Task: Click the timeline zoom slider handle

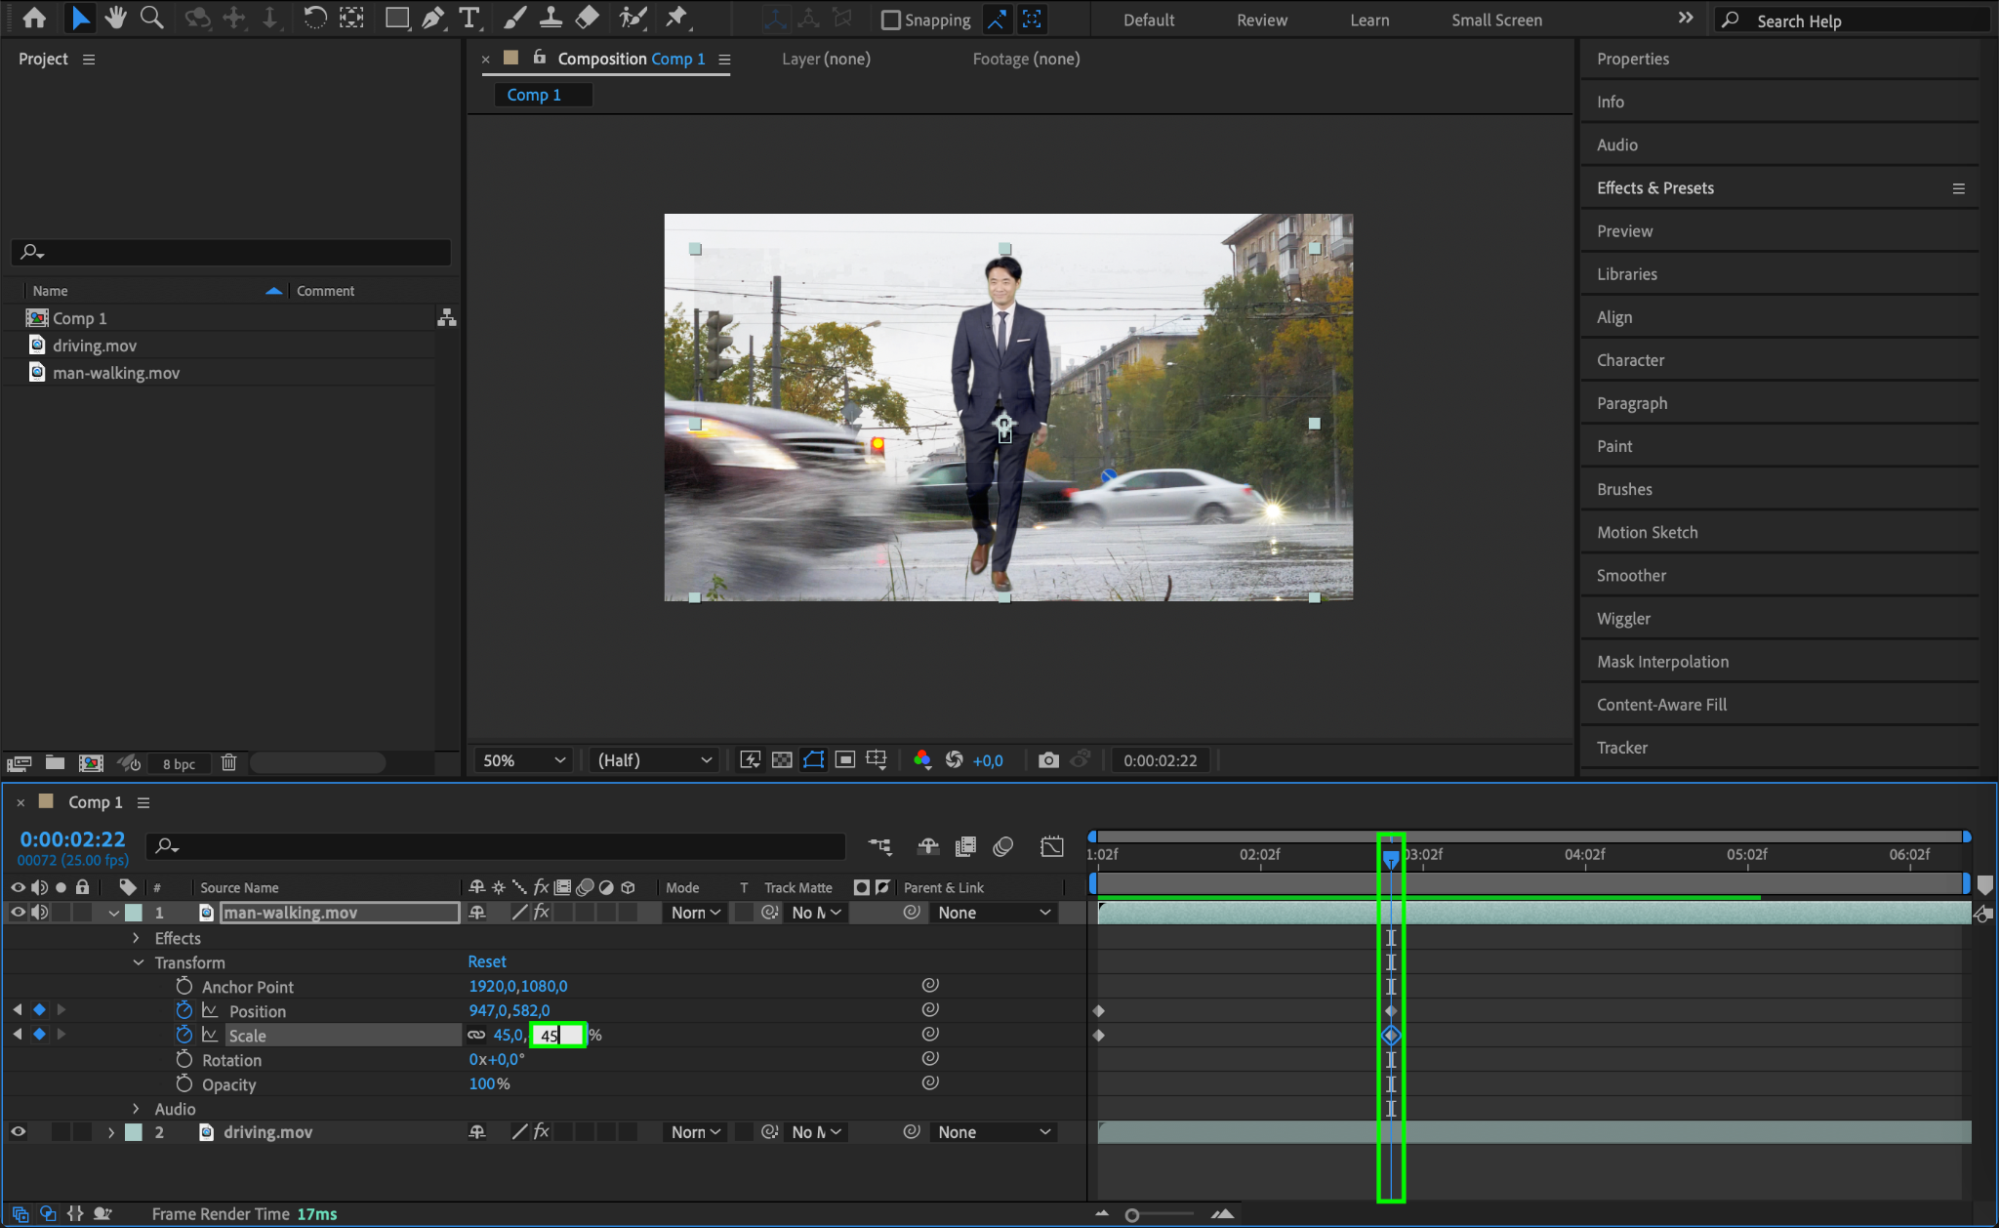Action: 1132,1215
